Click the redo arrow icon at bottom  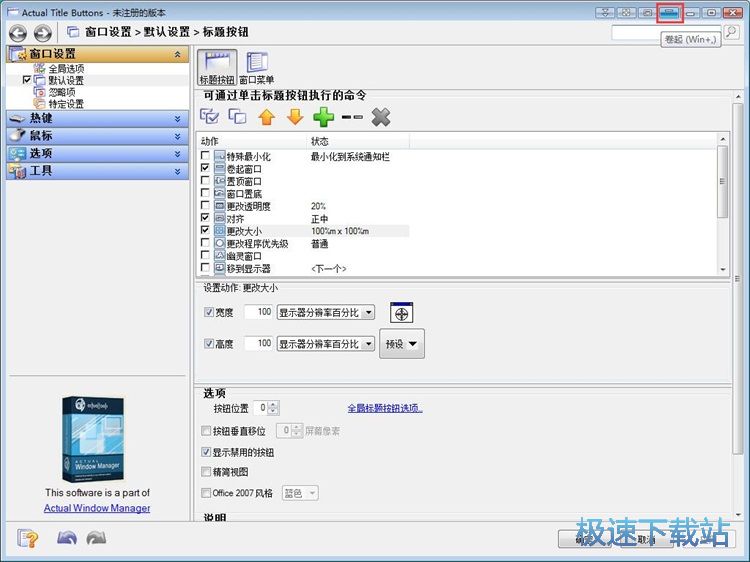[96, 538]
